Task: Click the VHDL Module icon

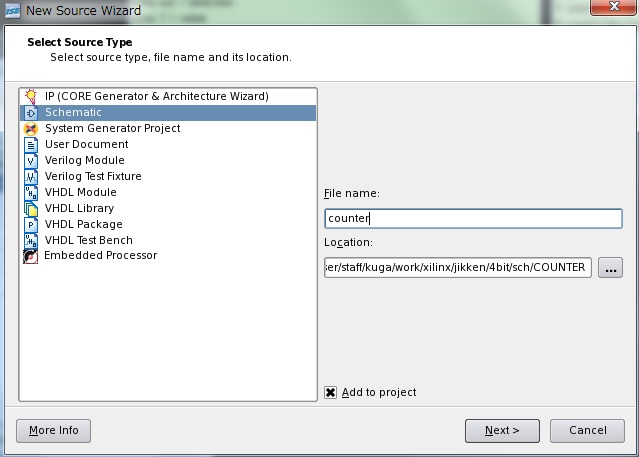Action: (x=31, y=192)
